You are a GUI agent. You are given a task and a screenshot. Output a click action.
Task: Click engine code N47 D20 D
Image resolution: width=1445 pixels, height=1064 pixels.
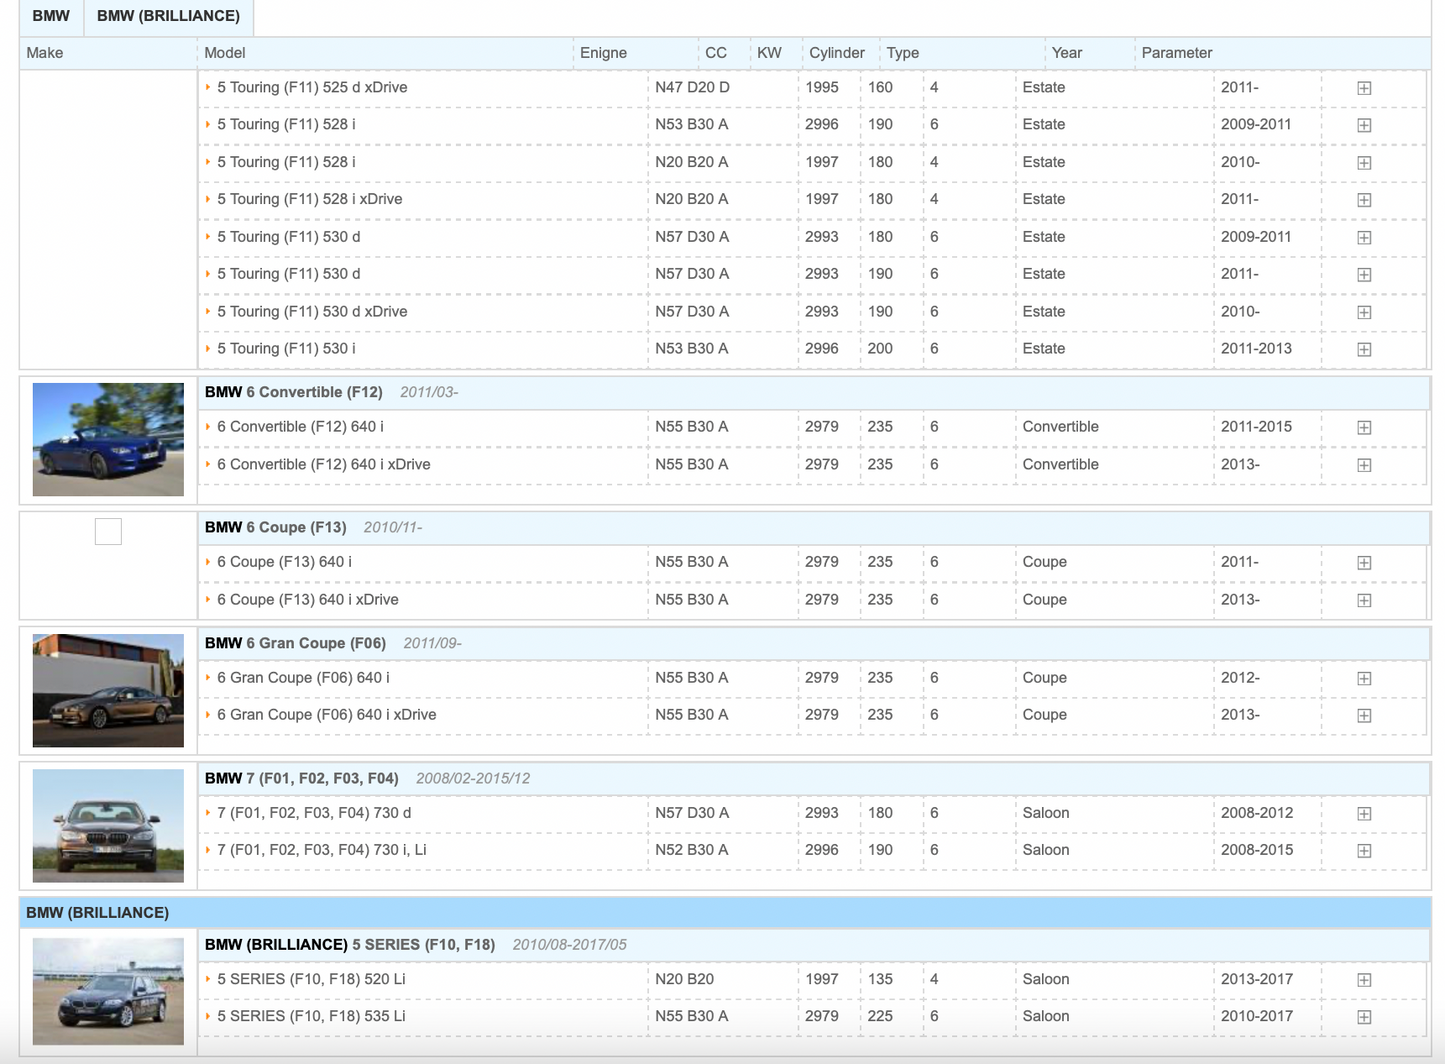[692, 87]
